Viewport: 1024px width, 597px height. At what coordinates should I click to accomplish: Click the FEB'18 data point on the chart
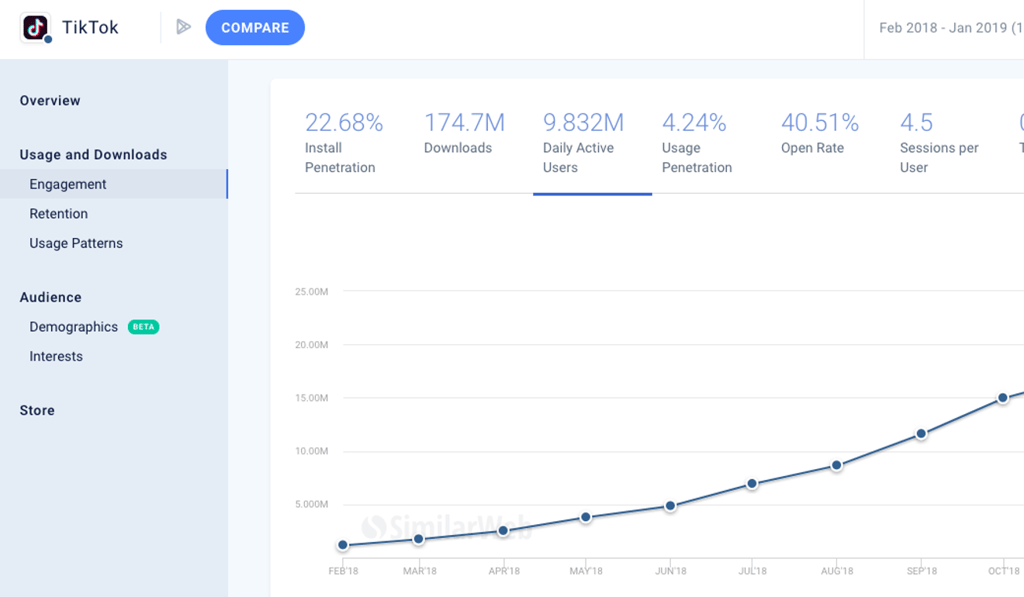343,545
